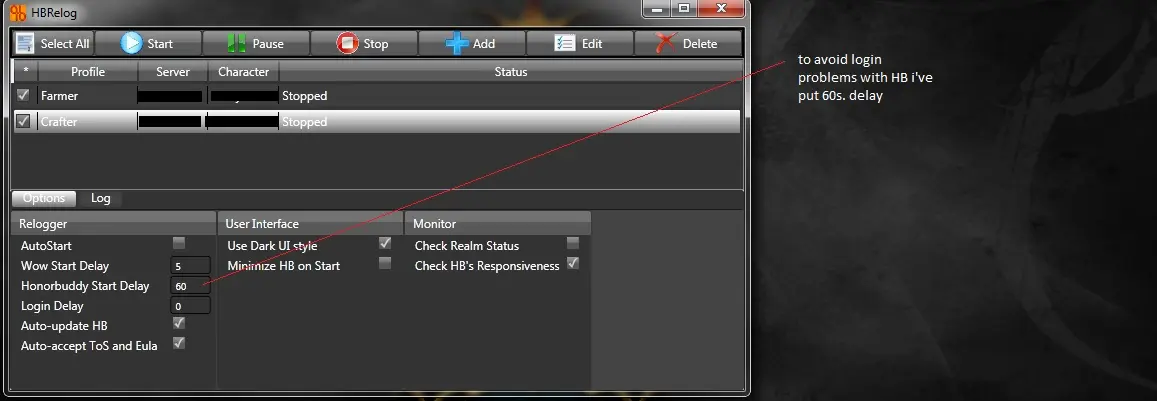1157x401 pixels.
Task: Click the Edit checklist icon
Action: pyautogui.click(x=564, y=44)
